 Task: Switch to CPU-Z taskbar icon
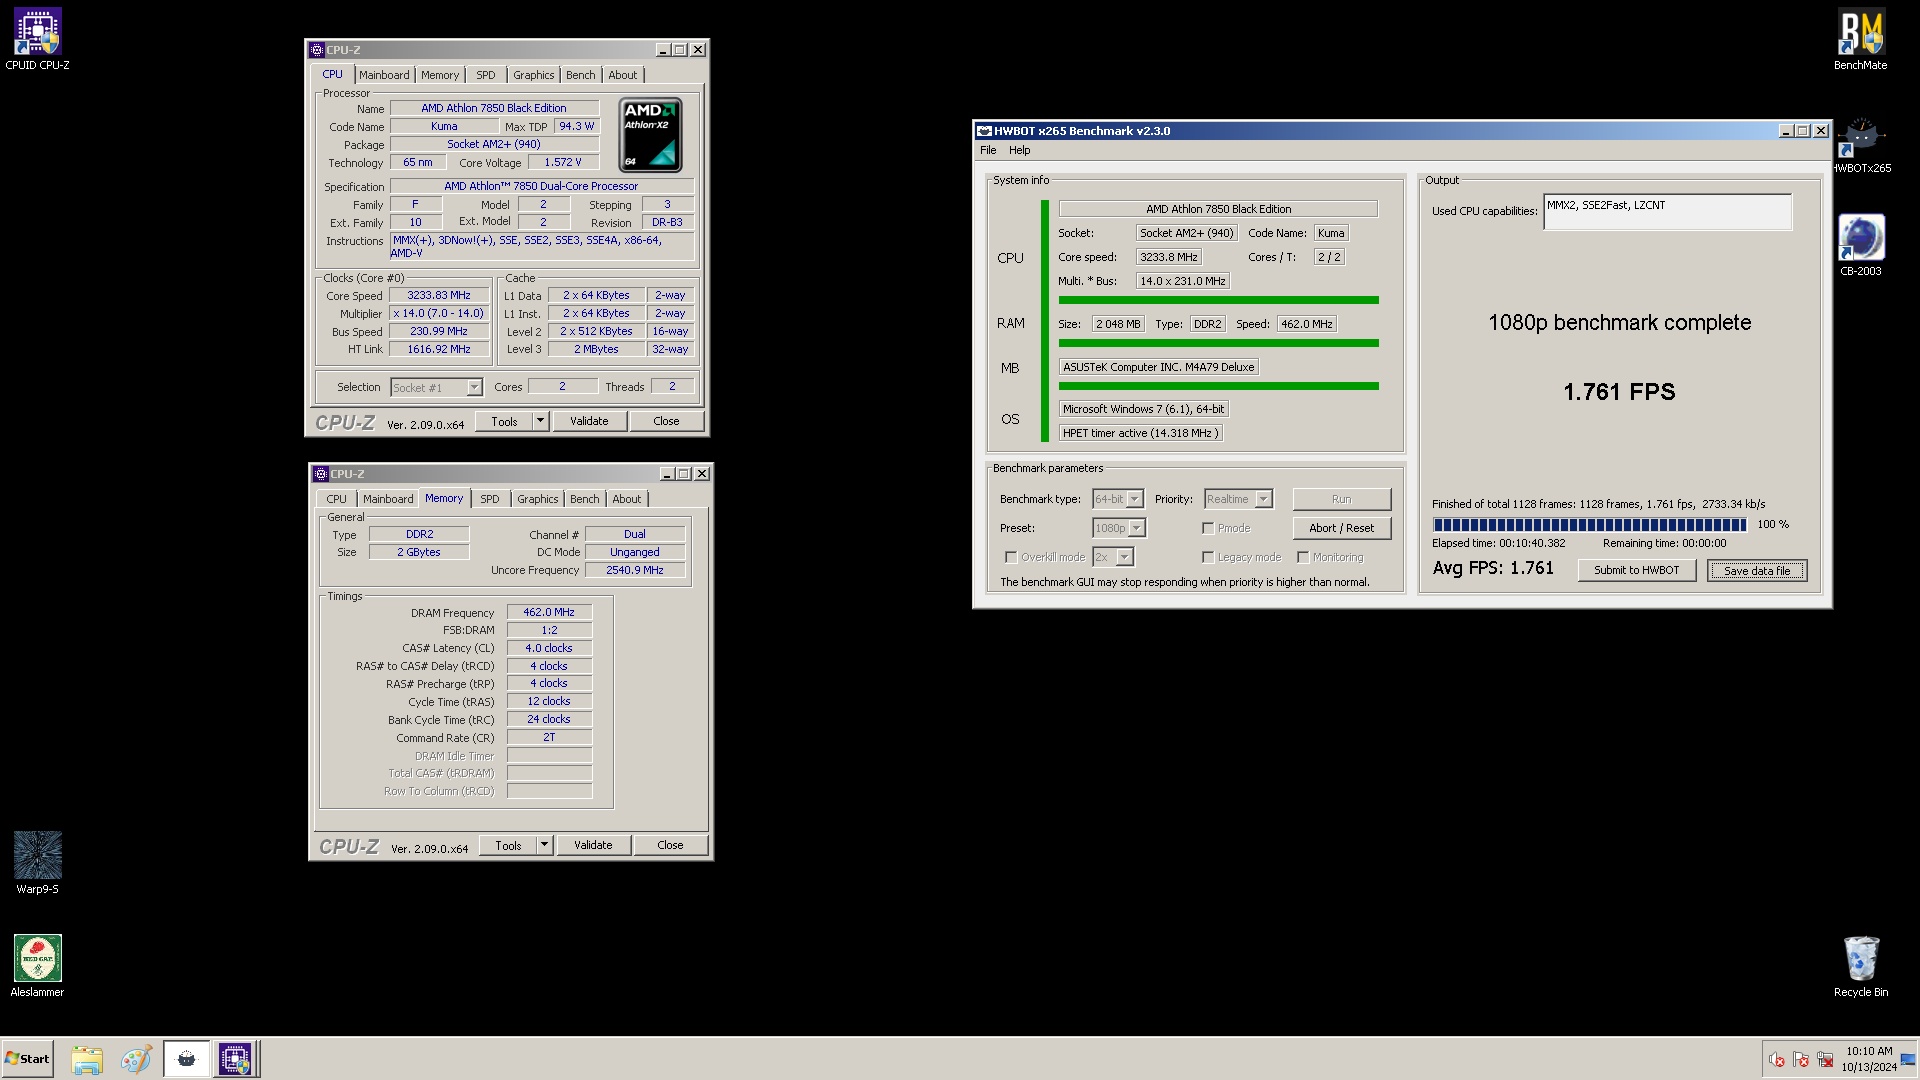coord(236,1059)
